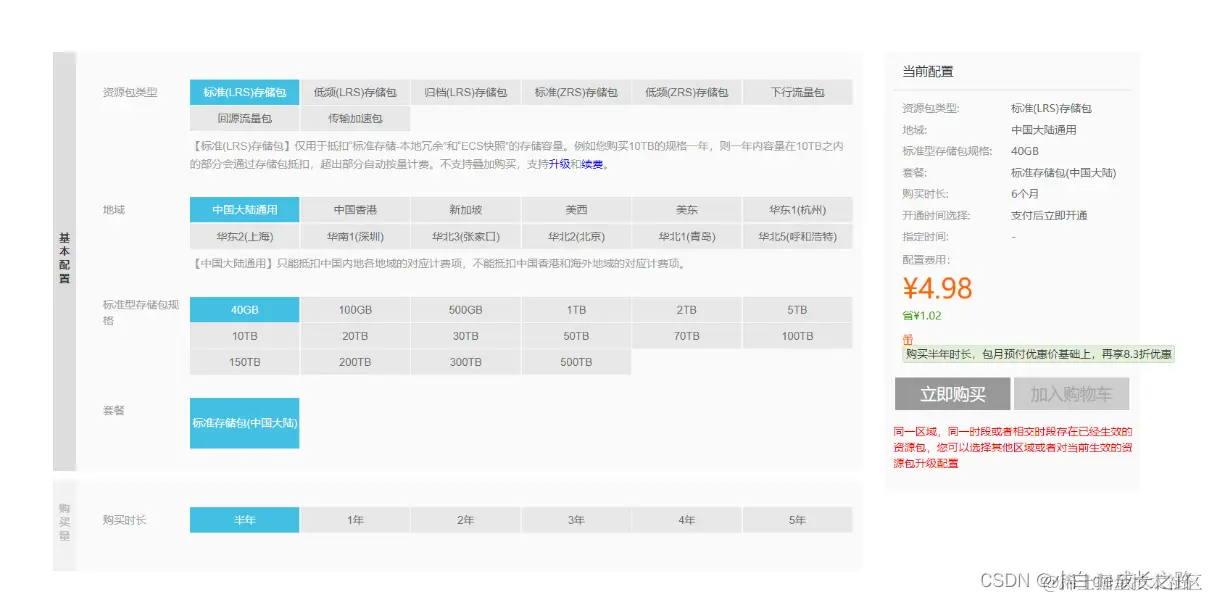
Task: Select the 美西 region
Action: click(576, 210)
